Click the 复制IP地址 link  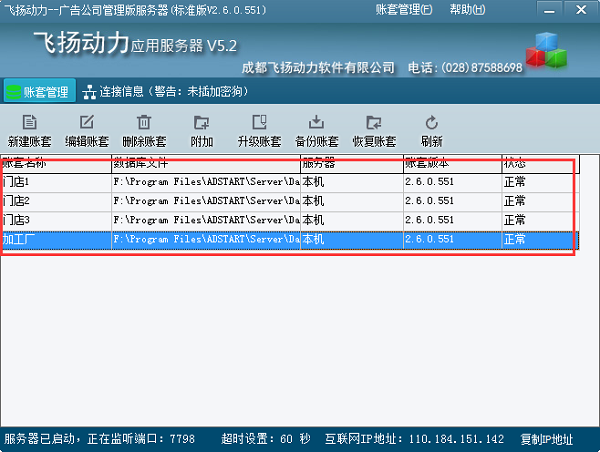(547, 439)
